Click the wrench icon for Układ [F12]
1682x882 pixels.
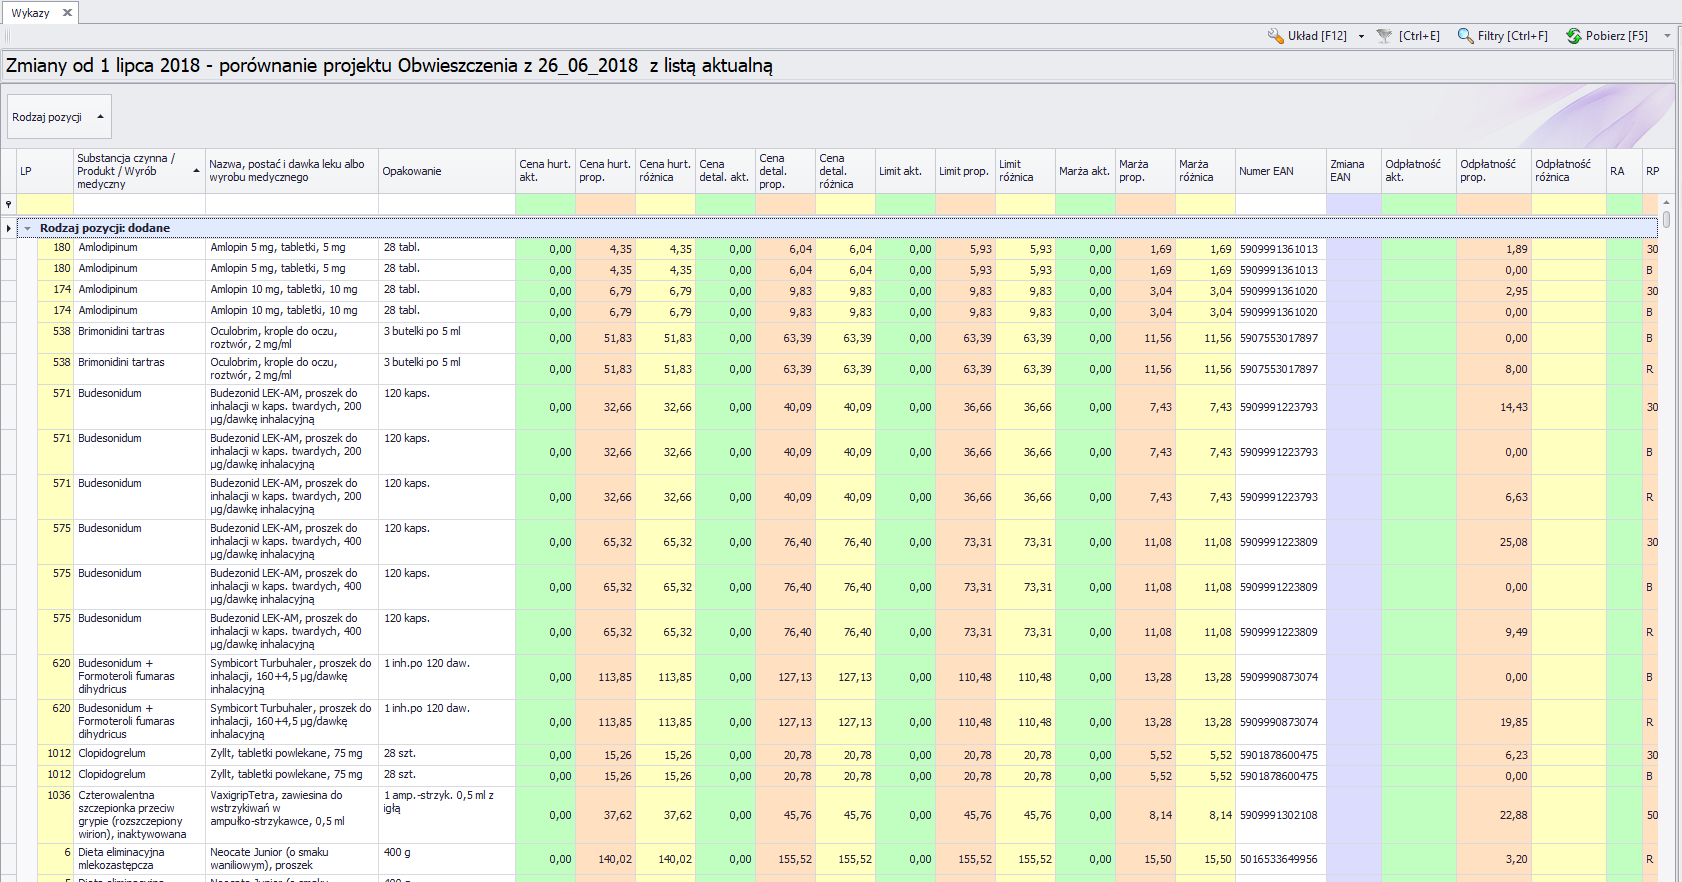[x=1275, y=36]
